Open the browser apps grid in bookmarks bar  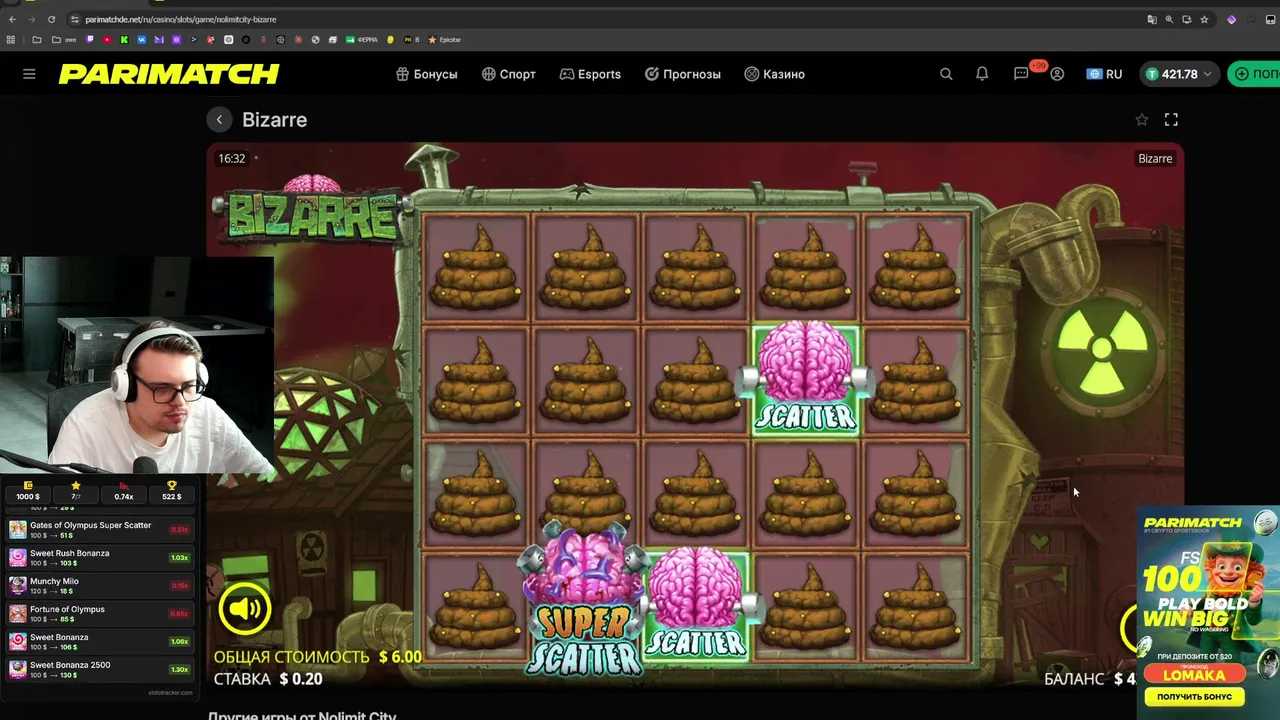(11, 40)
